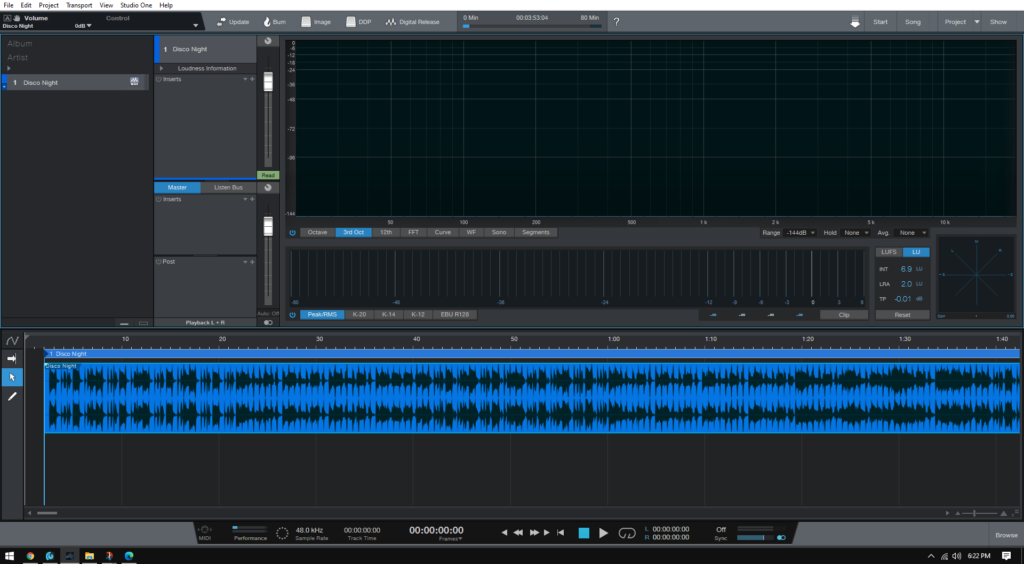Screen dimensions: 1024x564
Task: Open the Hold None dropdown
Action: click(x=856, y=232)
